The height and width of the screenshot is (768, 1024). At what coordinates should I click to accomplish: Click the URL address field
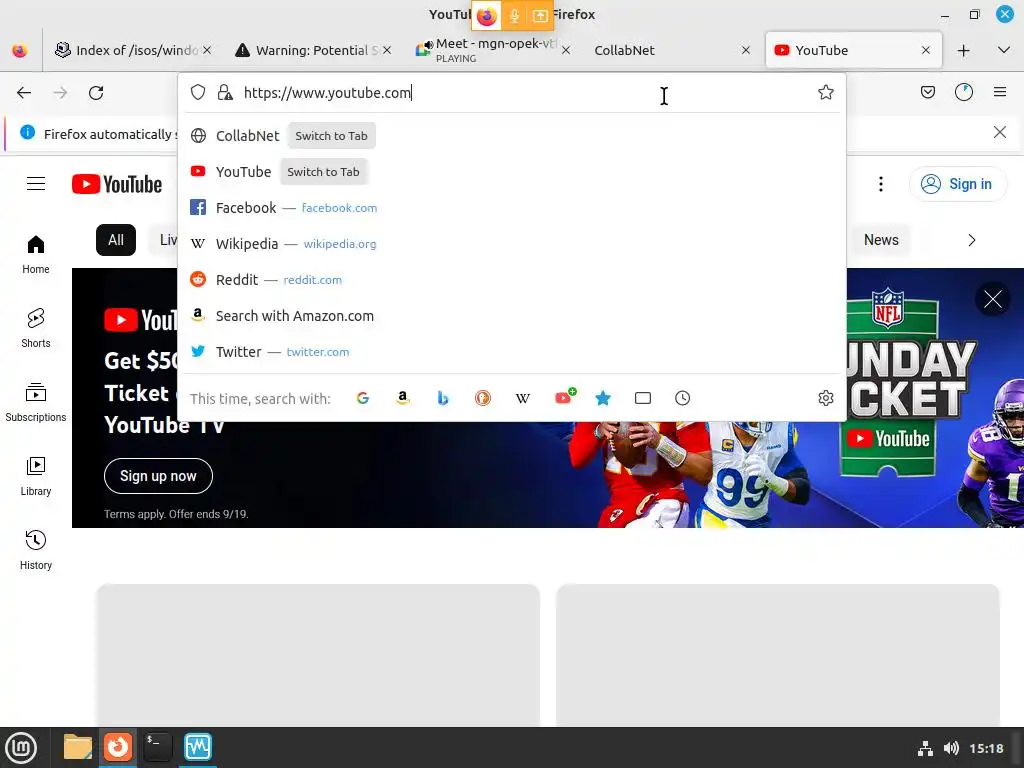522,93
